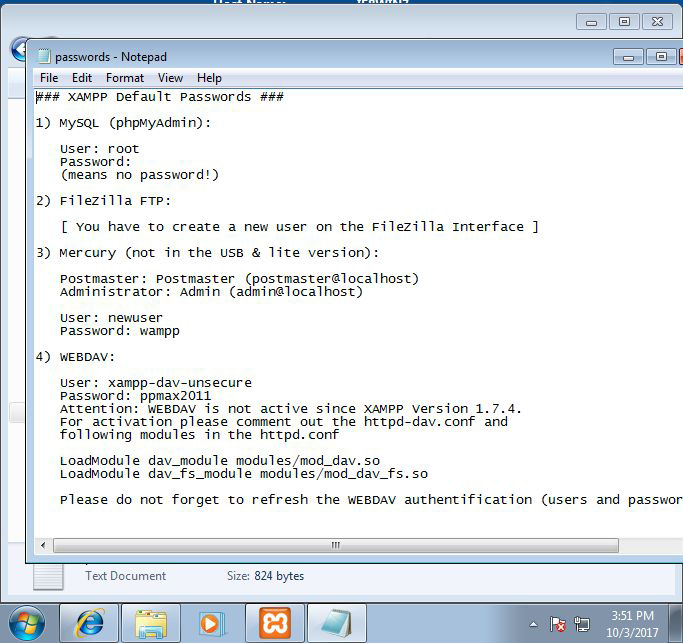The image size is (683, 643).
Task: Launch Internet Explorer from the taskbar
Action: point(89,623)
